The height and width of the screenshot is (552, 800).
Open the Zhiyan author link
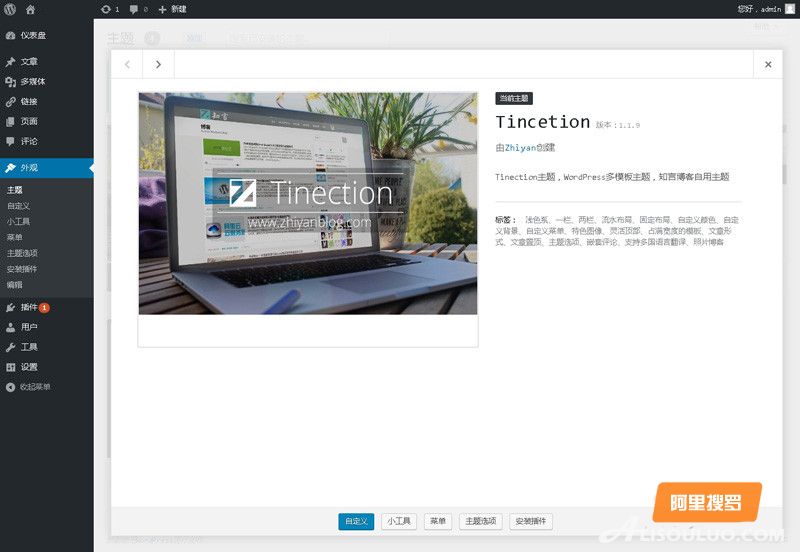520,147
